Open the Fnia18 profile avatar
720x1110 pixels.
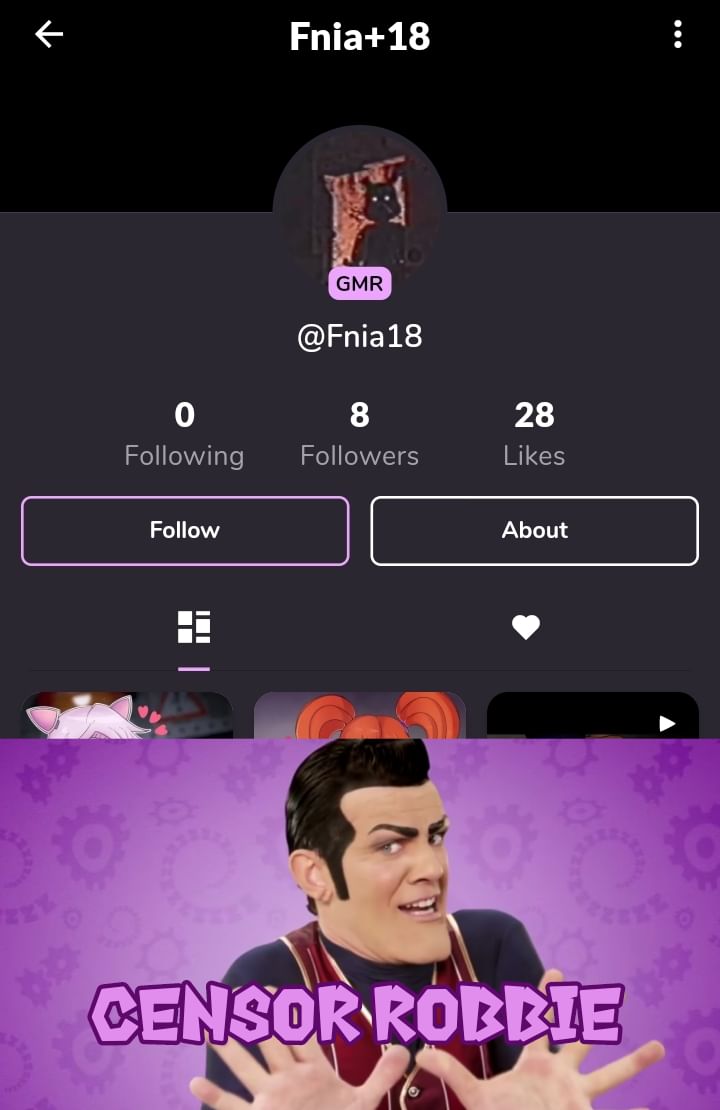pos(360,211)
